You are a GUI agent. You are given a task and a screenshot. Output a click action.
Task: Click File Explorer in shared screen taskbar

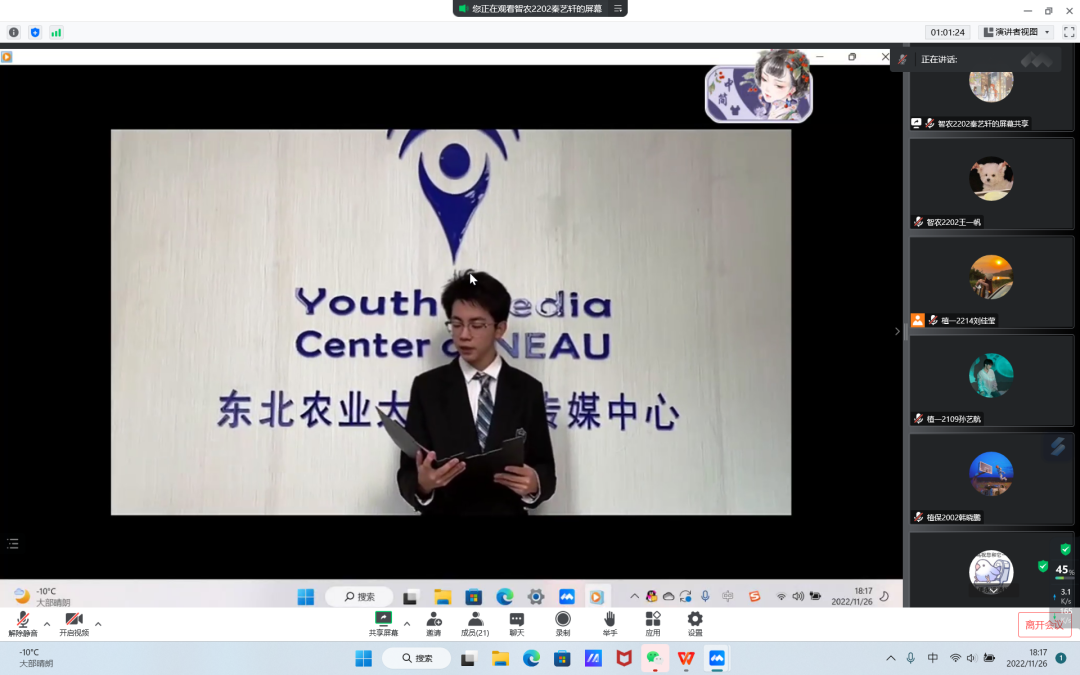pos(442,596)
